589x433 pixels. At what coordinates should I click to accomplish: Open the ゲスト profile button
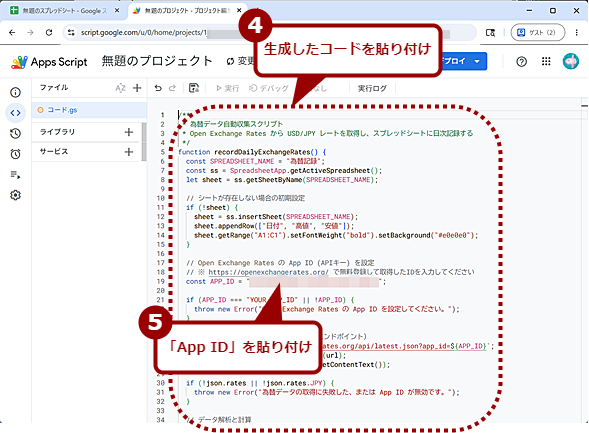pyautogui.click(x=538, y=32)
